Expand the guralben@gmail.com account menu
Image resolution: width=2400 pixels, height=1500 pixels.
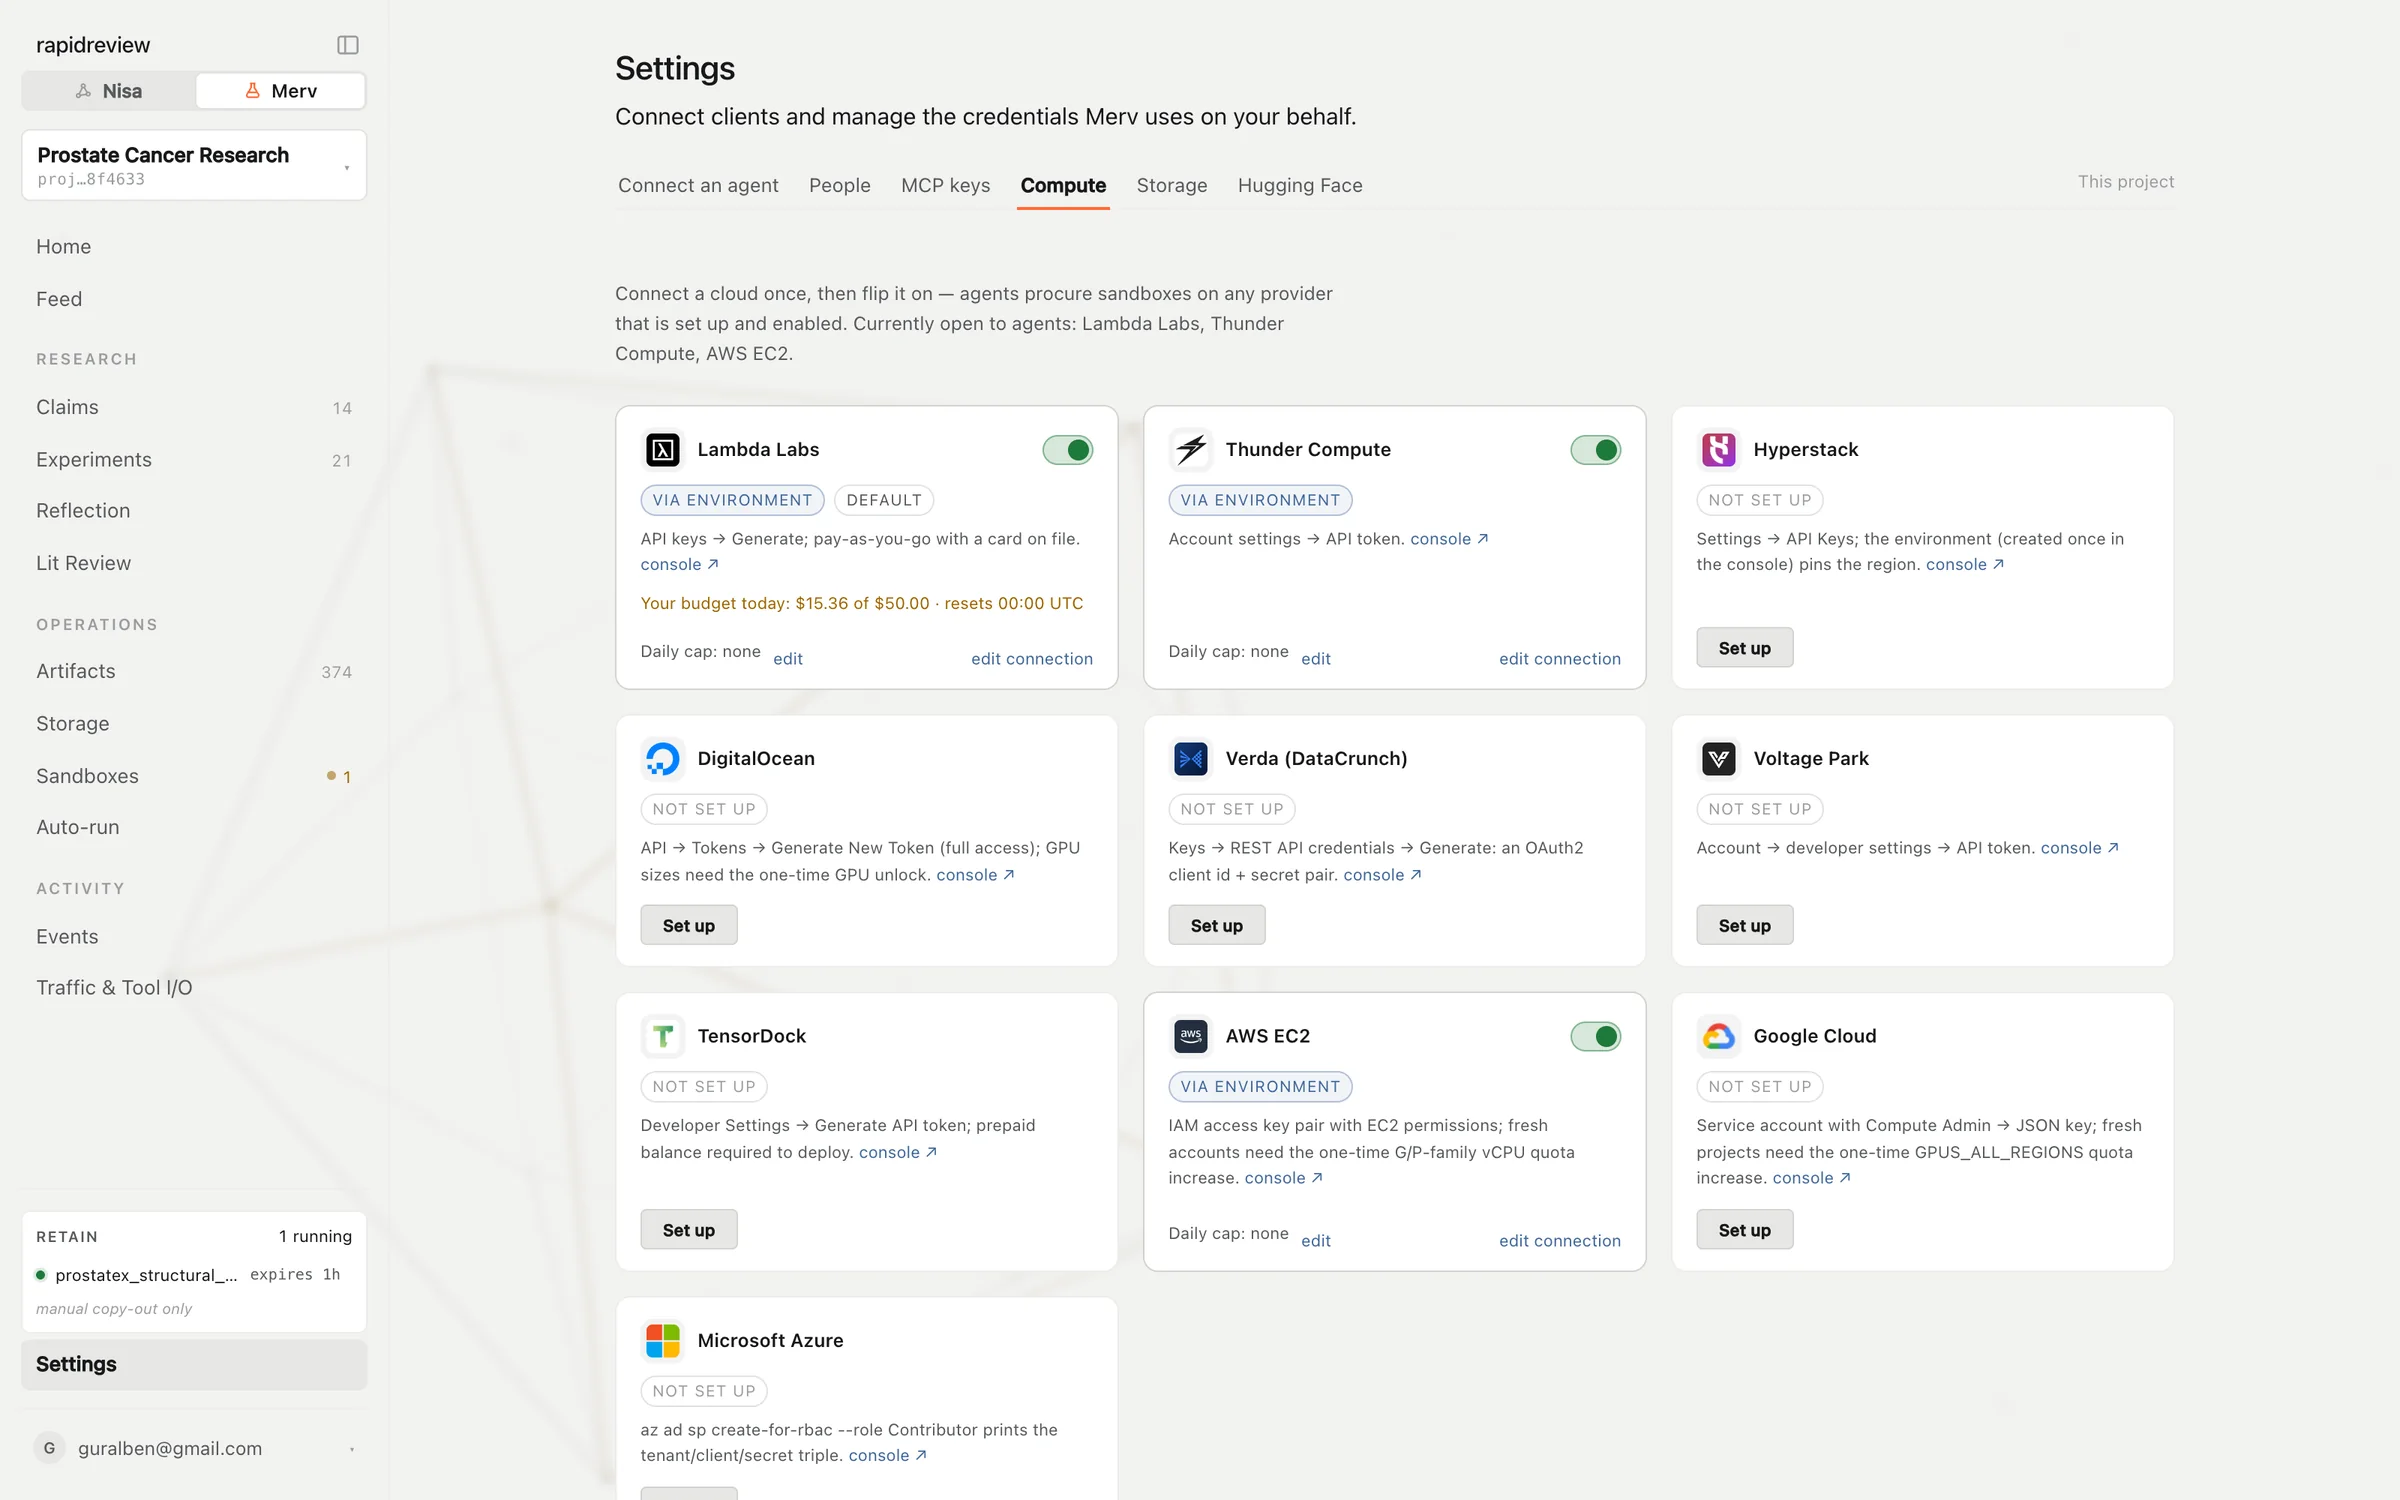click(194, 1448)
